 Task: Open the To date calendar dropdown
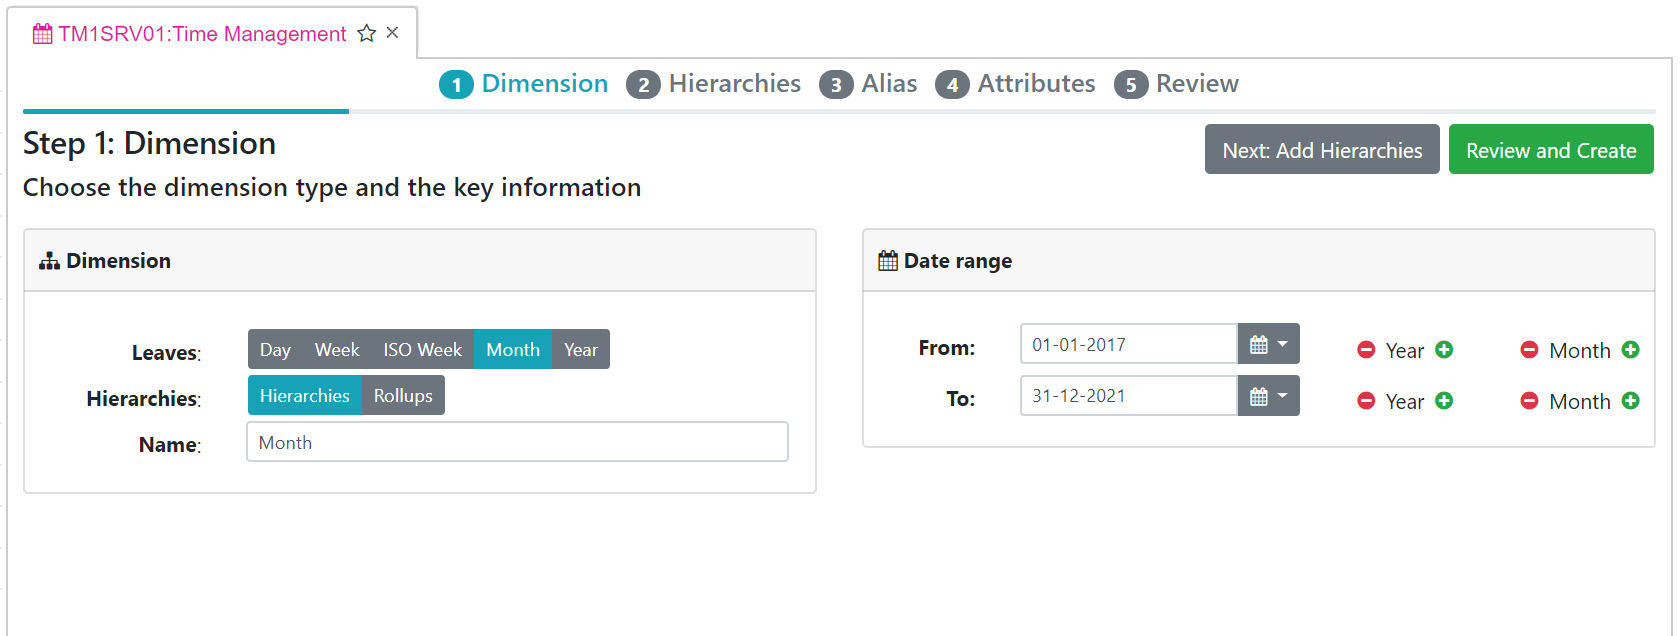[x=1268, y=396]
